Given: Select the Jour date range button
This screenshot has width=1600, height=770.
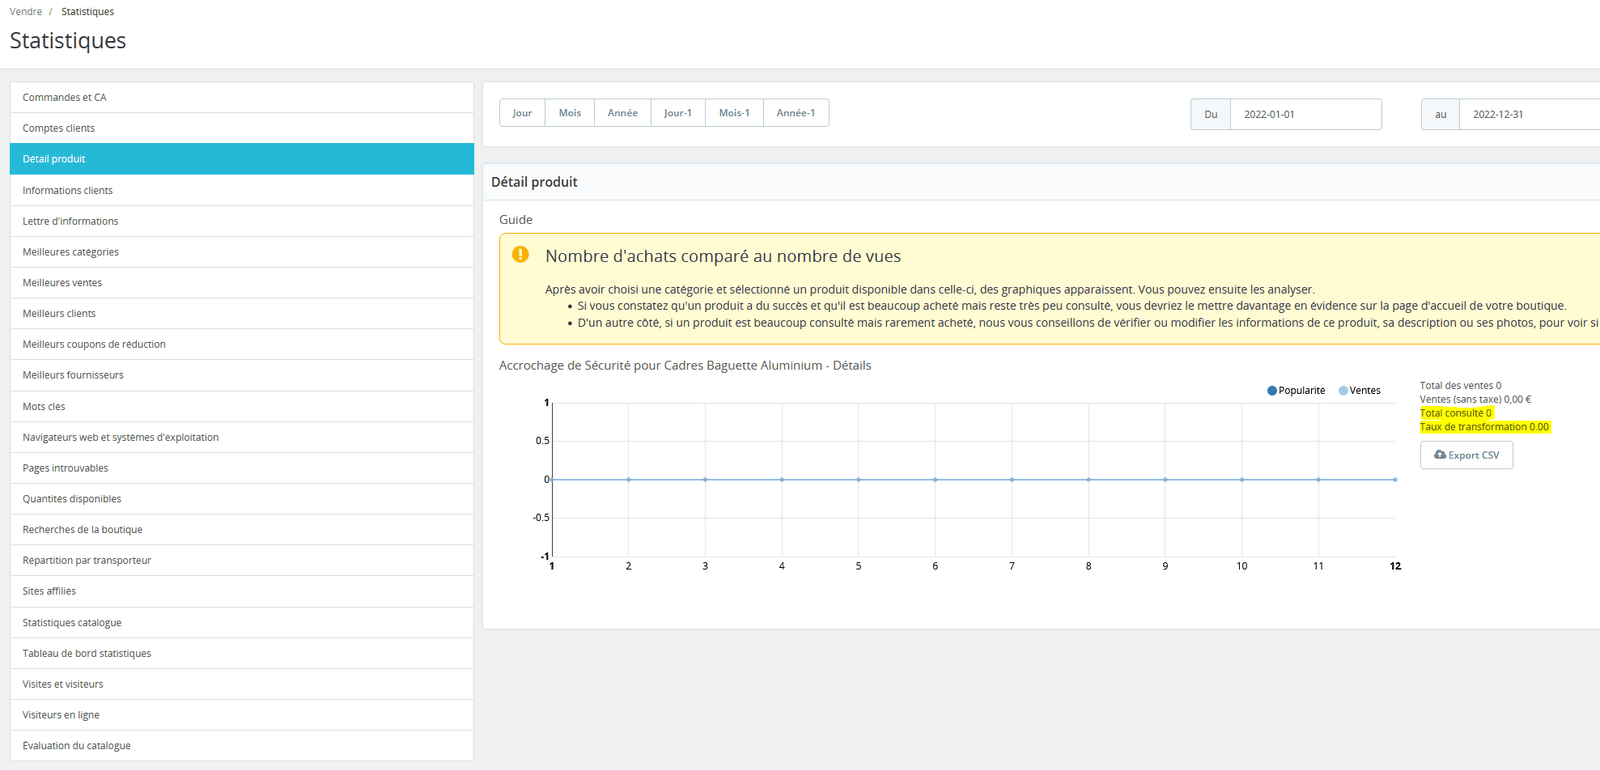Looking at the screenshot, I should click(522, 113).
